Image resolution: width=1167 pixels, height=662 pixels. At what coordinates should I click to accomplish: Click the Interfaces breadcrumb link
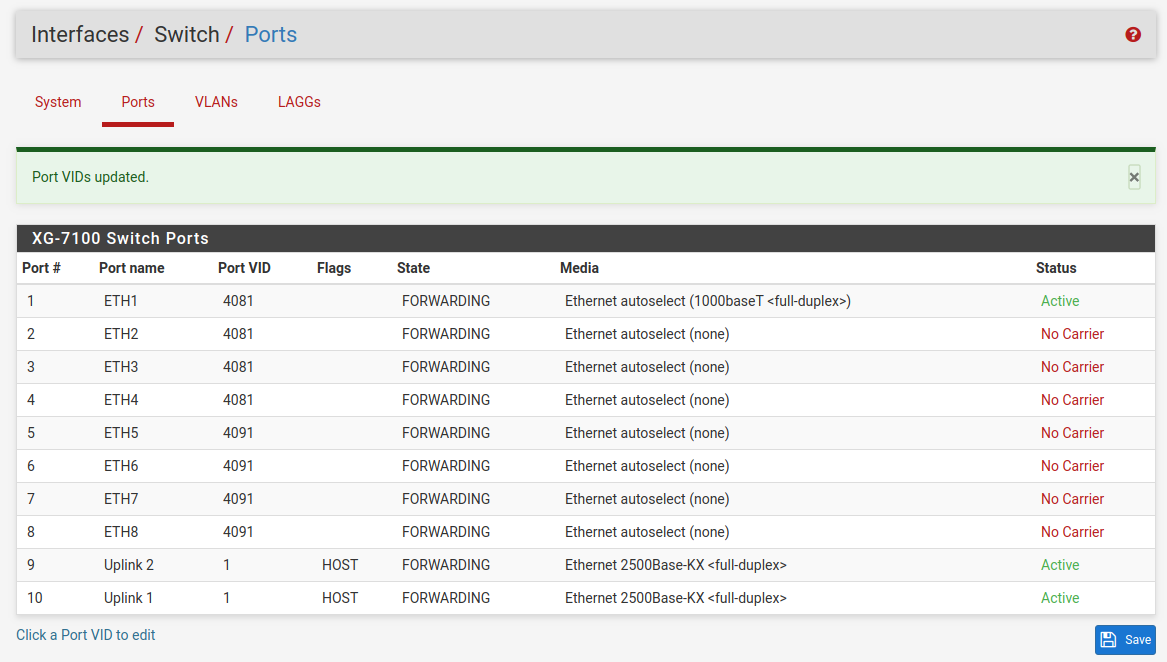(80, 35)
